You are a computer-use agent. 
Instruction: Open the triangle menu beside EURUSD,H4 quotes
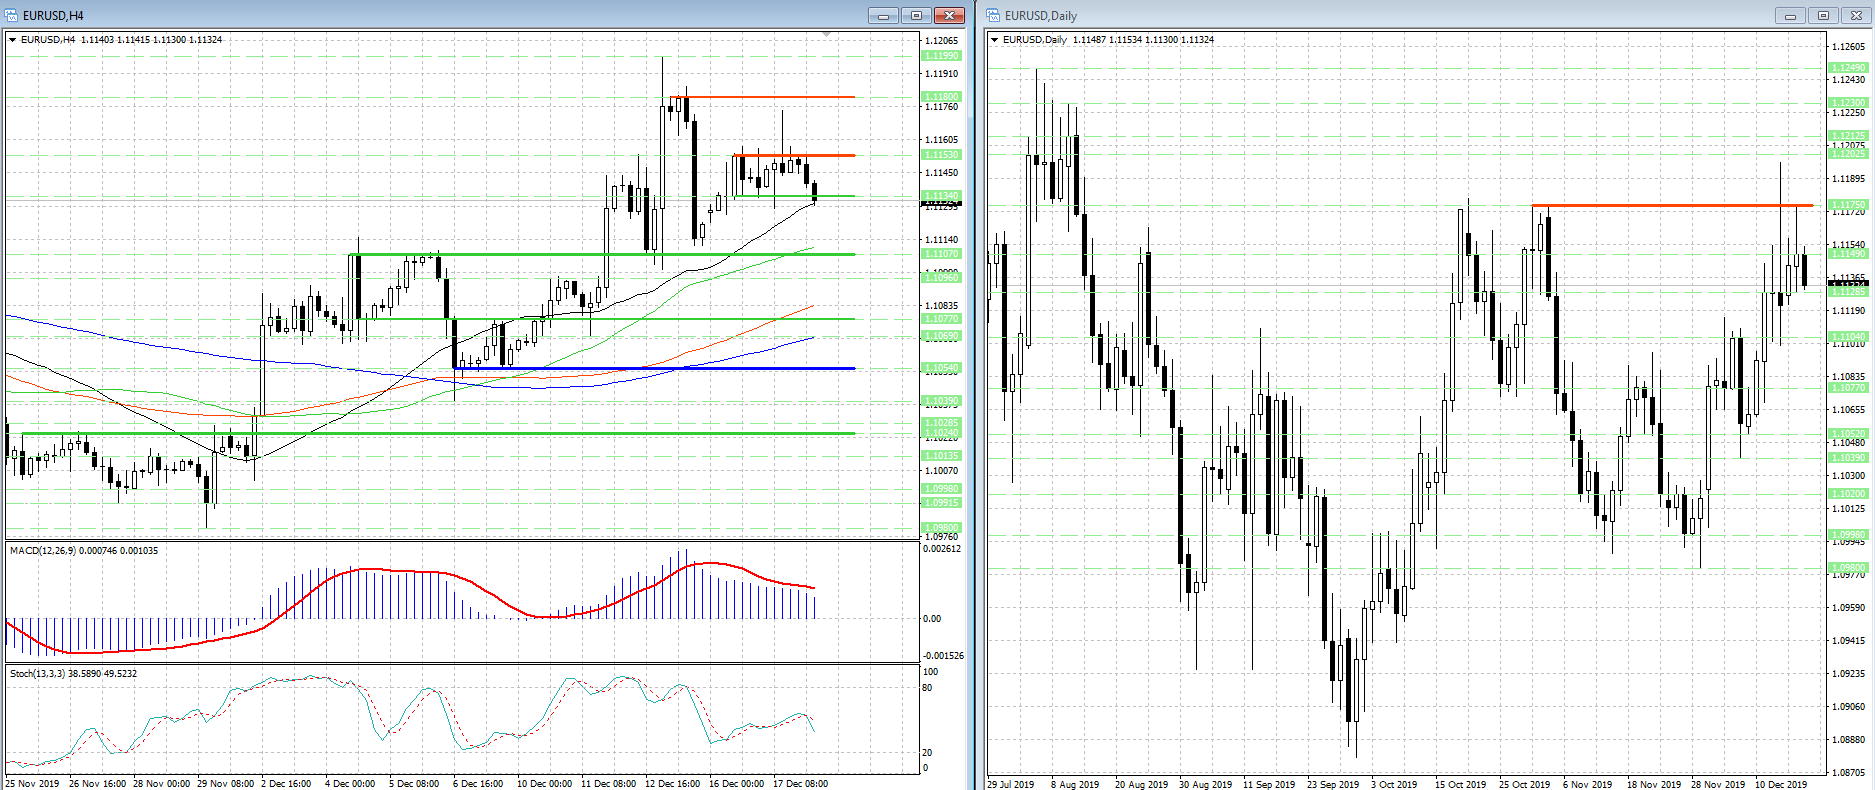click(x=12, y=40)
